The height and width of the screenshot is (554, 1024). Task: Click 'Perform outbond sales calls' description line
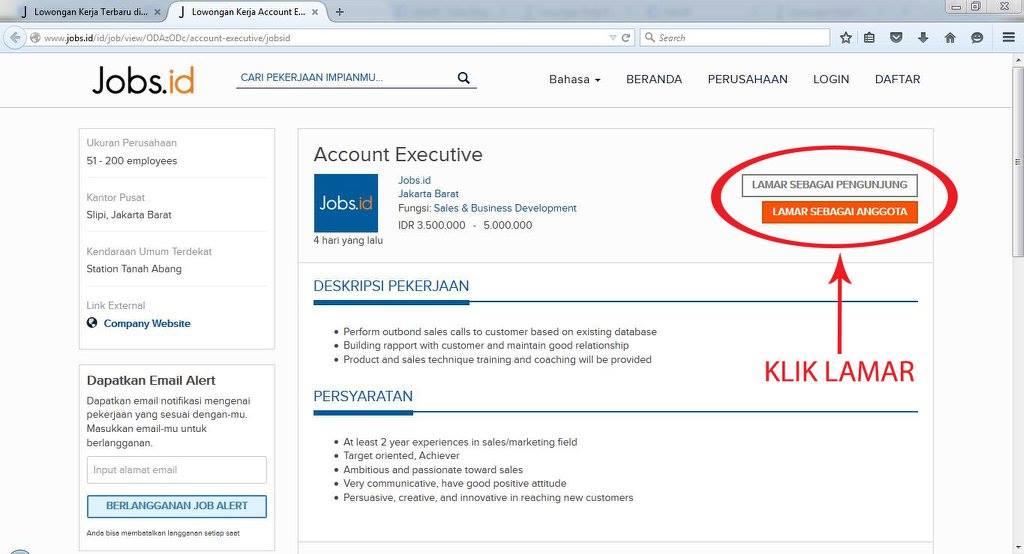coord(500,332)
